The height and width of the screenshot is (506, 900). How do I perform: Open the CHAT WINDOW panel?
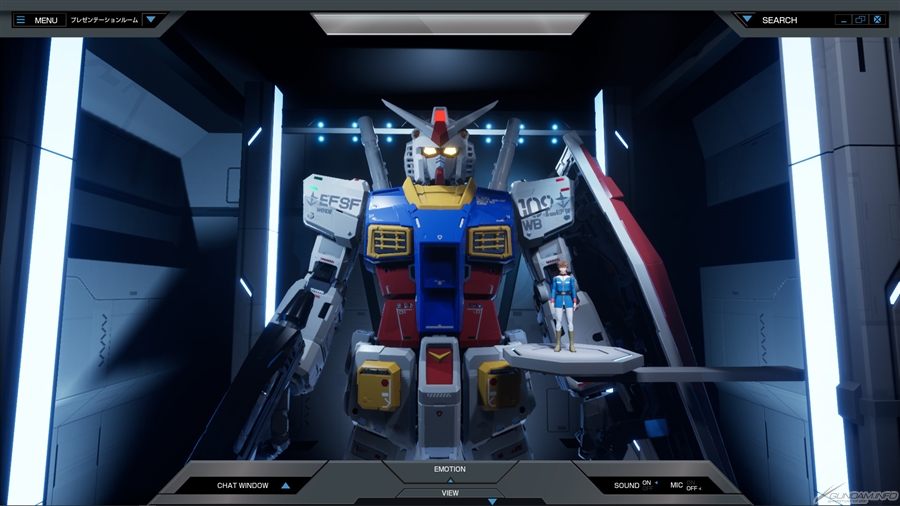[x=243, y=485]
